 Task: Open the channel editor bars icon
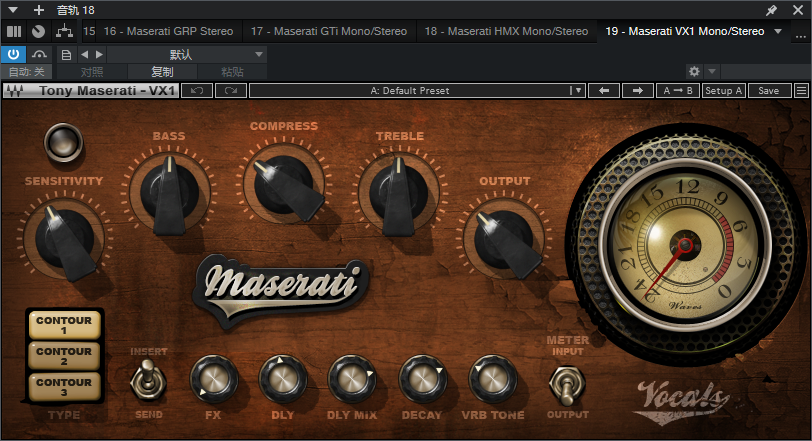click(14, 32)
